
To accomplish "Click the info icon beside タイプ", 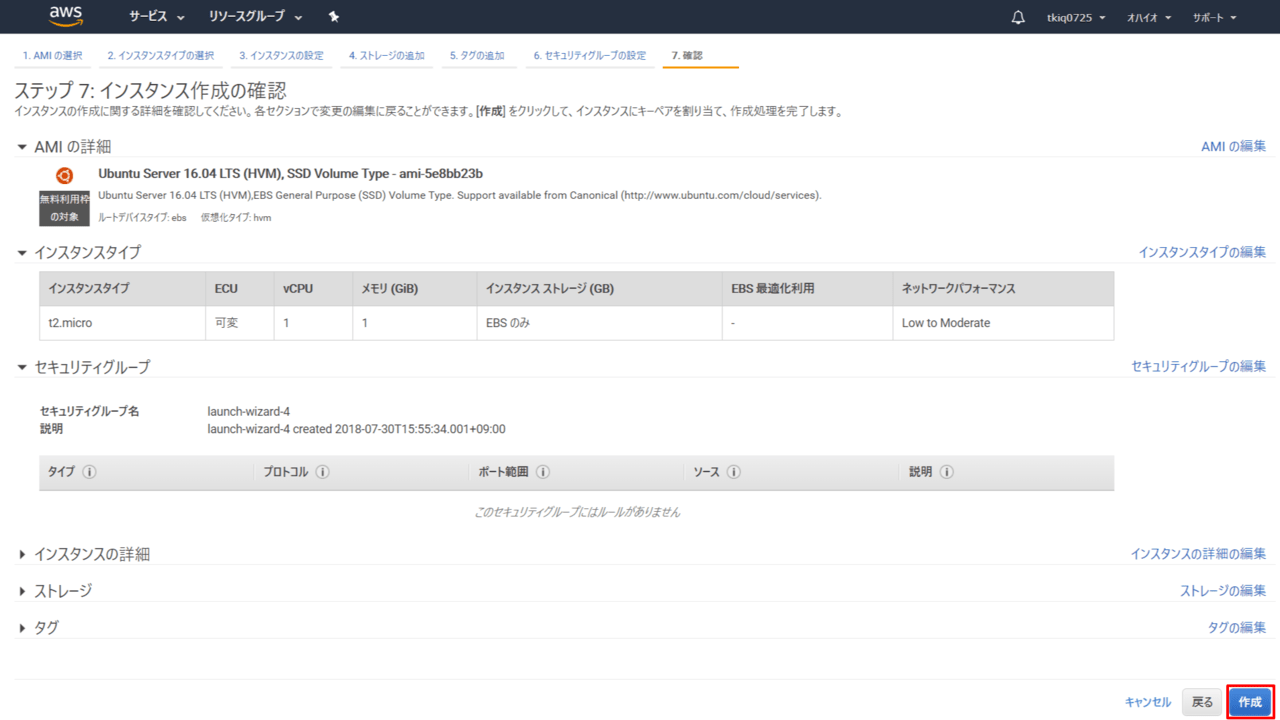I will pyautogui.click(x=89, y=472).
